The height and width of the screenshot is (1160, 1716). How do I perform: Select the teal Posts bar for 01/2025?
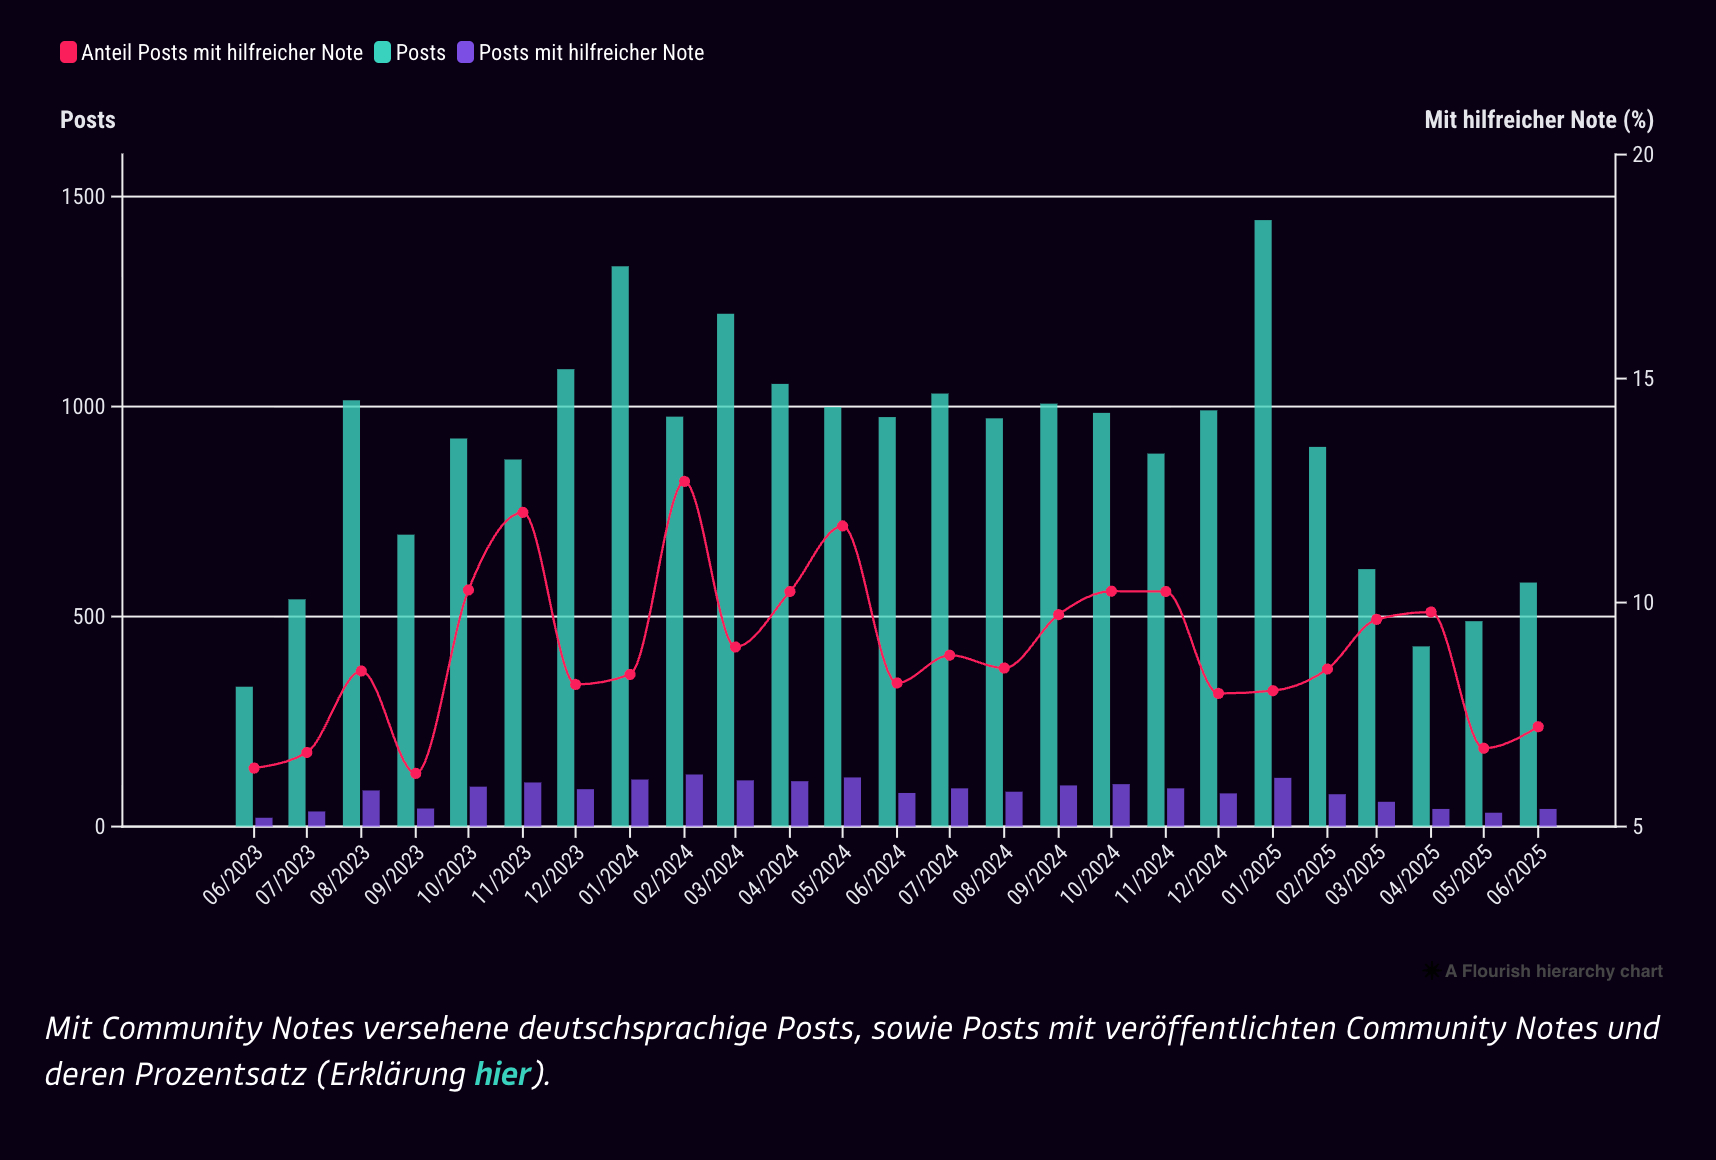pyautogui.click(x=1263, y=520)
